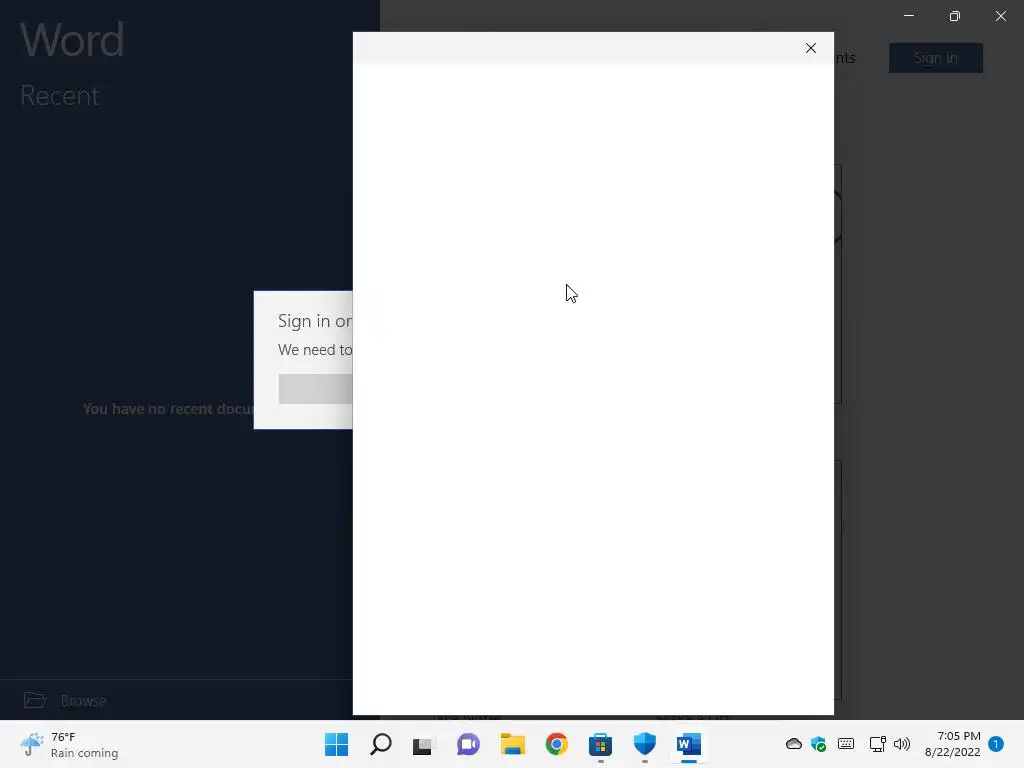Close the Word window
The width and height of the screenshot is (1024, 768).
(1000, 16)
